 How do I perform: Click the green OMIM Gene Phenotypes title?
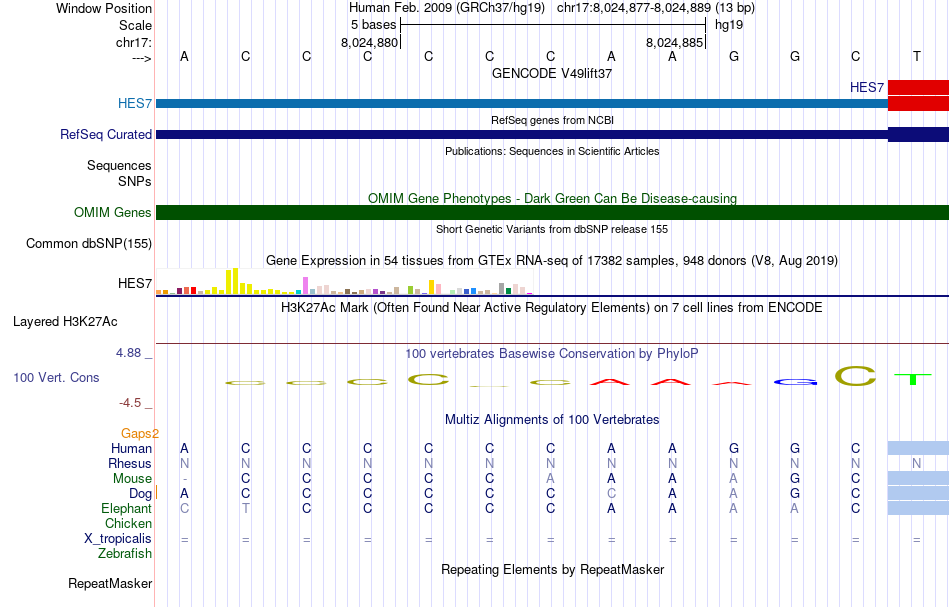552,199
